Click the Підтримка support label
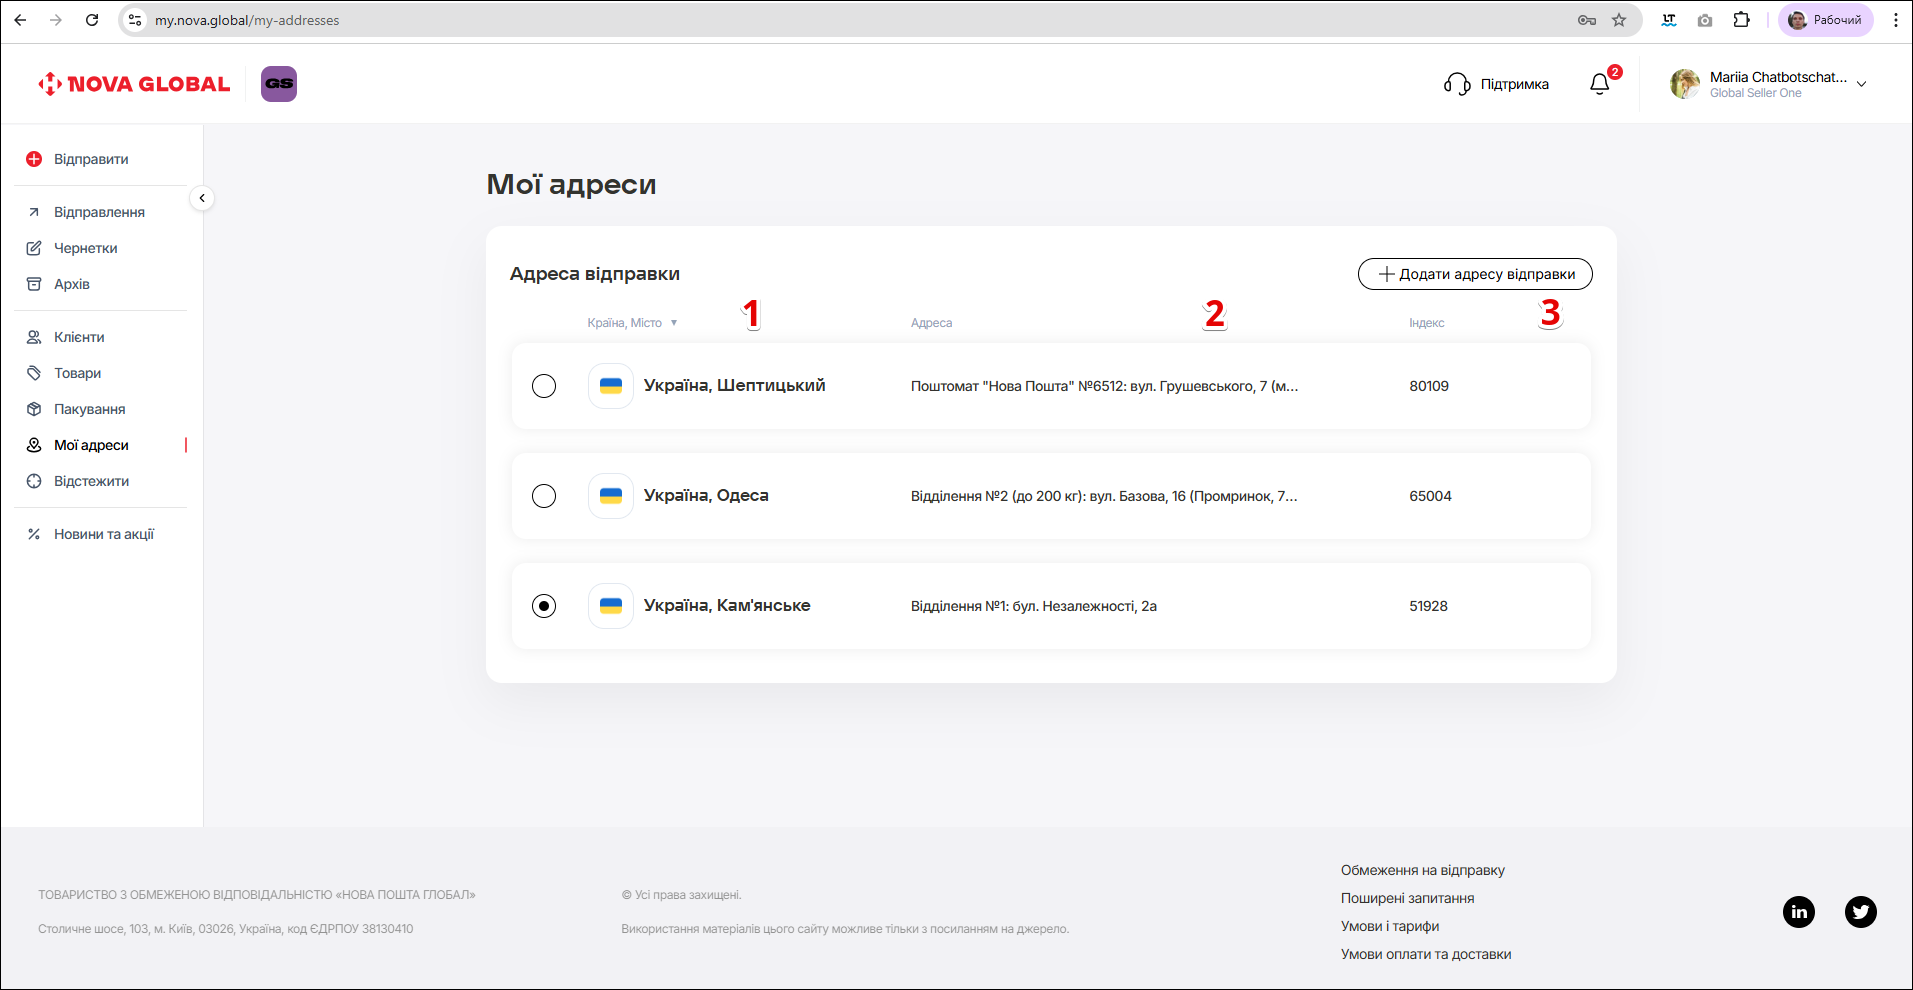The height and width of the screenshot is (990, 1913). [1514, 84]
